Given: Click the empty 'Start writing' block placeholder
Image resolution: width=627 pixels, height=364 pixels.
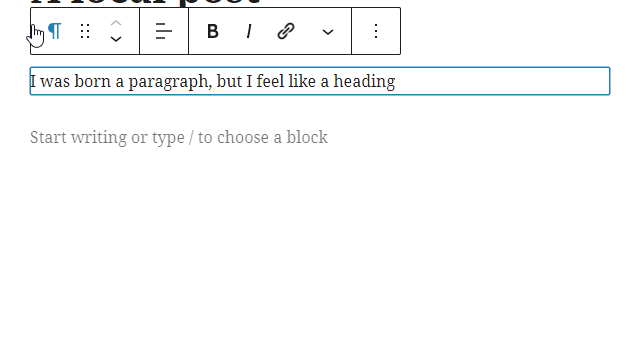Looking at the screenshot, I should (179, 138).
